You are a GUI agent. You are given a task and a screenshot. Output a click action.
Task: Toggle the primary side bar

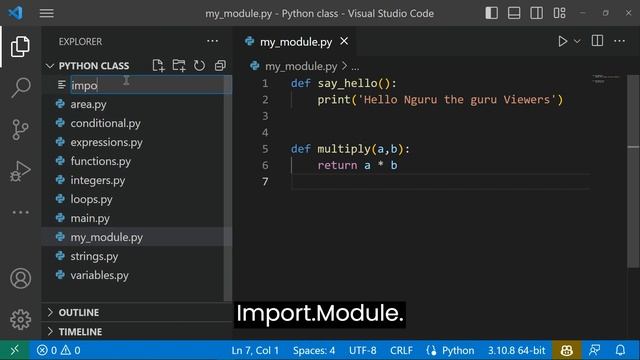(491, 13)
